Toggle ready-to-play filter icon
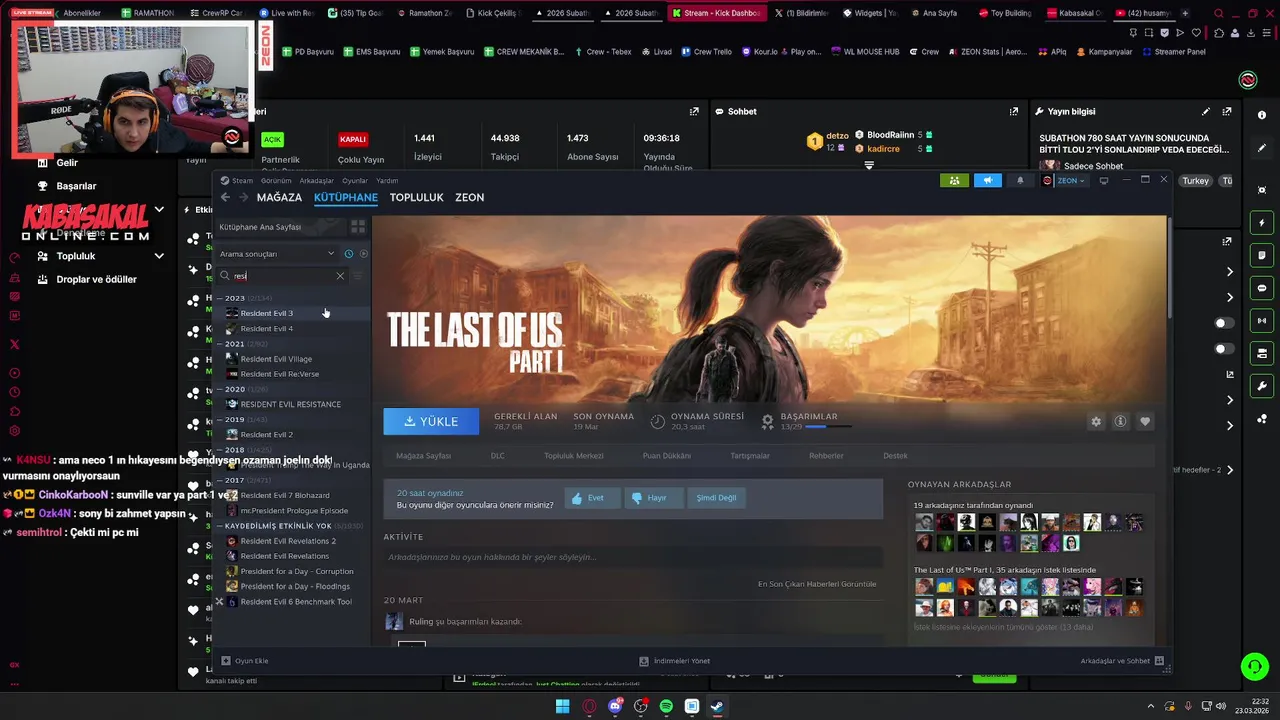1280x720 pixels. click(363, 254)
